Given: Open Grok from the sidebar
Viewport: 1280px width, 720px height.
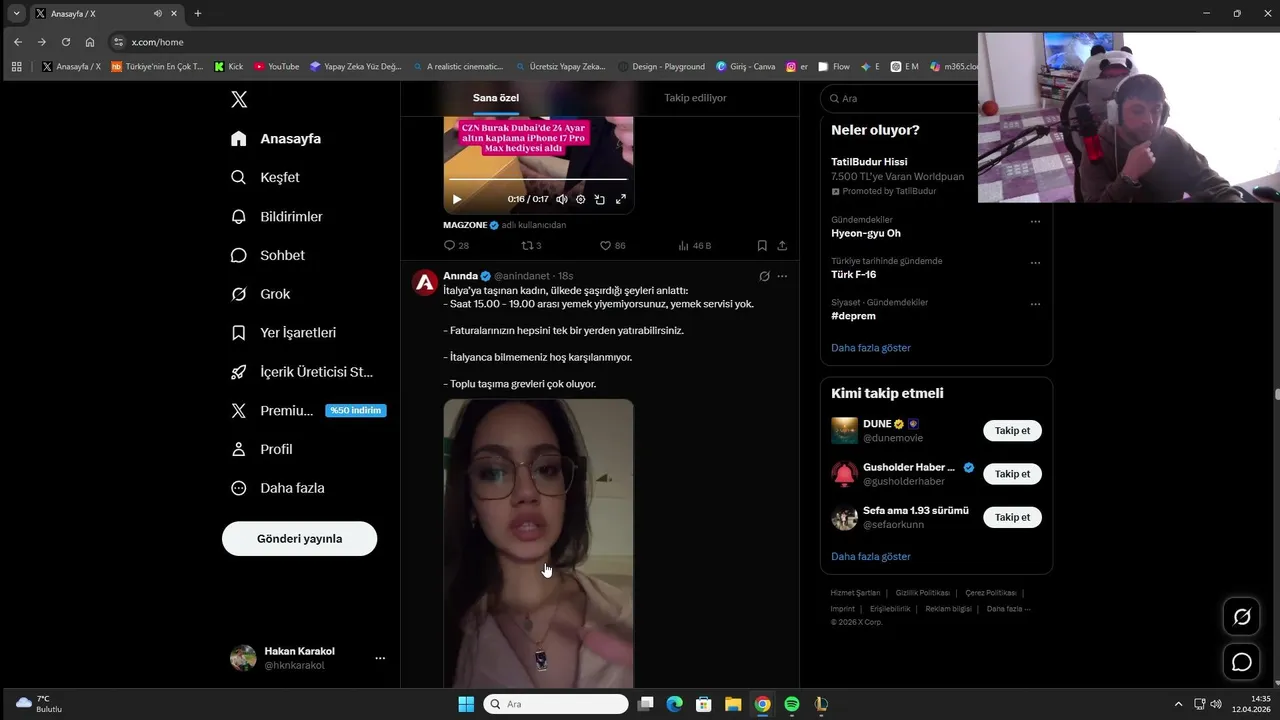Looking at the screenshot, I should (260, 294).
